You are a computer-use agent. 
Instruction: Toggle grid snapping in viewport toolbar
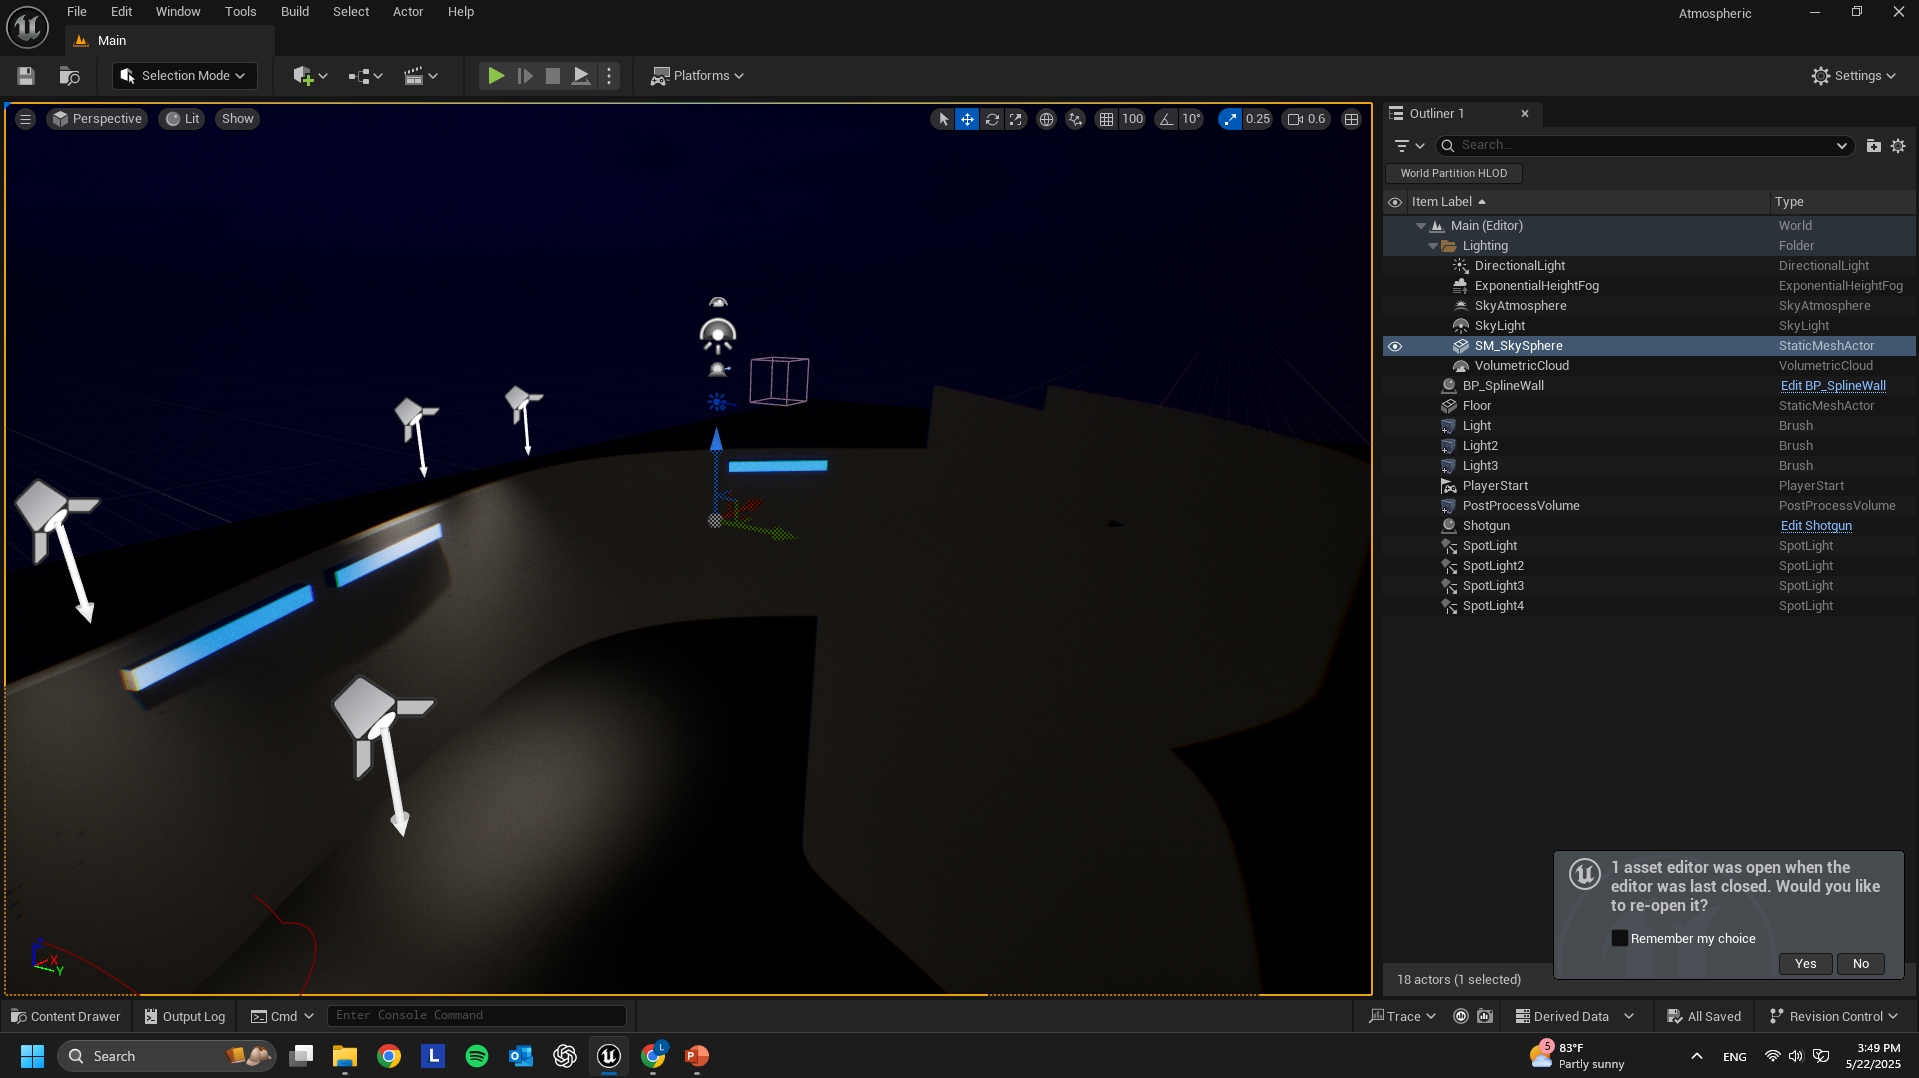1106,119
